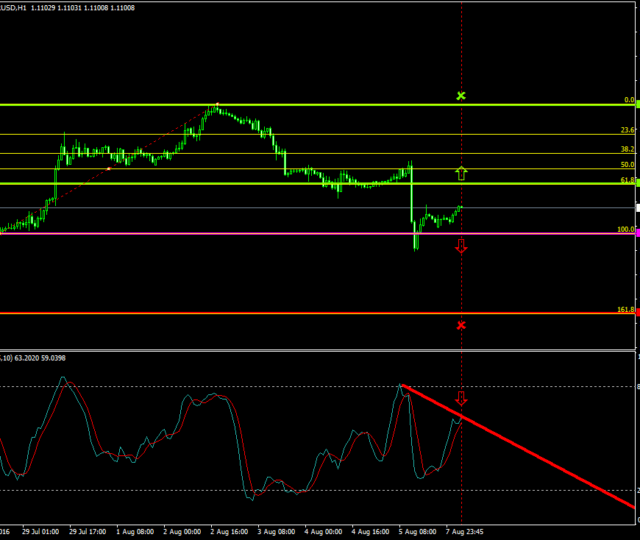640x540 pixels.
Task: Click the 5 Aug 08:00 time axis label
Action: coord(414,533)
